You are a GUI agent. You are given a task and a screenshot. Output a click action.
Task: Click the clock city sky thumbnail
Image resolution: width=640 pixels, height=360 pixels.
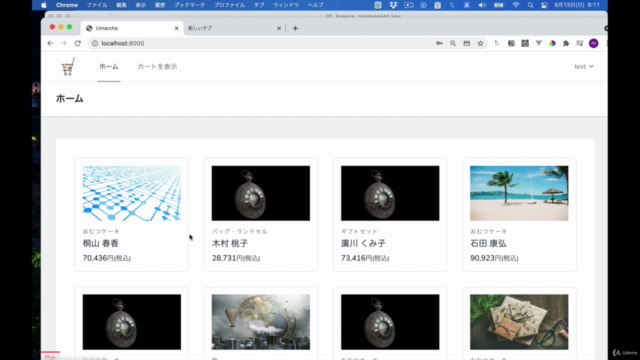coord(261,322)
